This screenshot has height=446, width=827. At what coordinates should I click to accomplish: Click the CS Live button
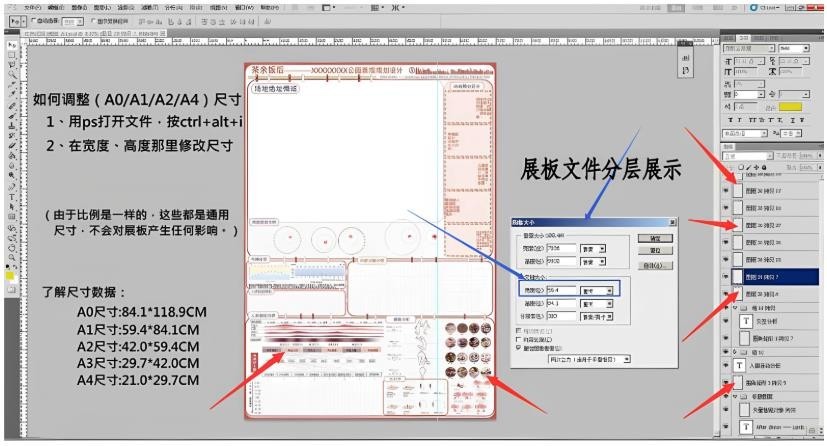[767, 7]
